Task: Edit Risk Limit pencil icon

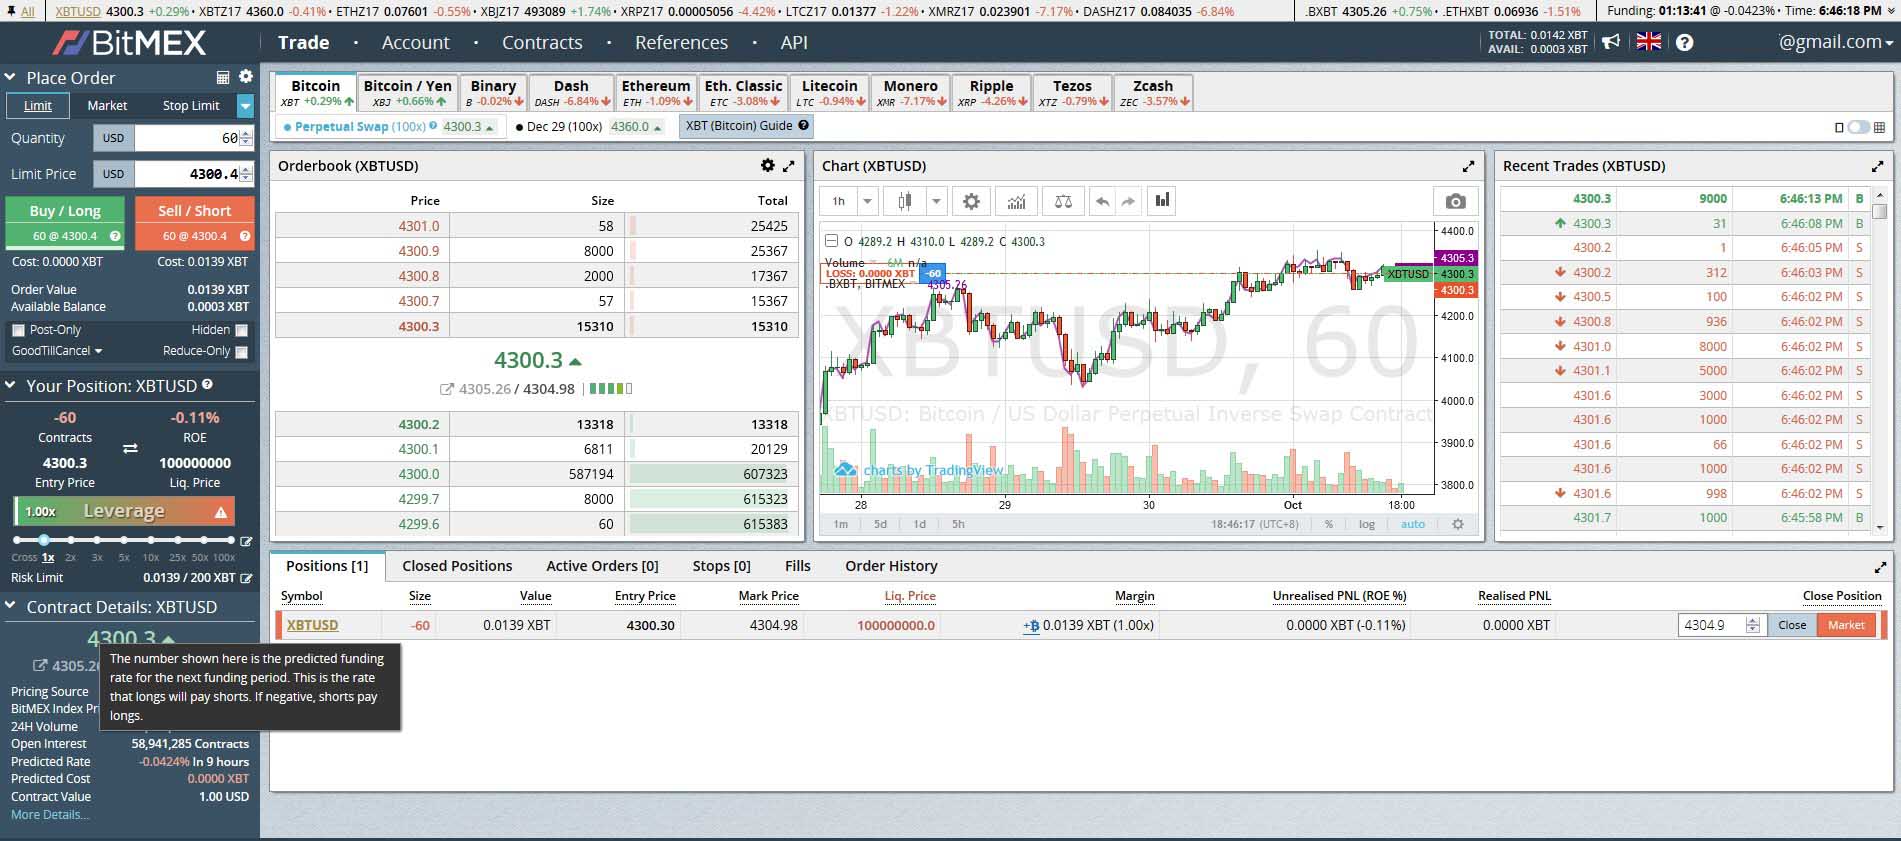Action: click(246, 578)
